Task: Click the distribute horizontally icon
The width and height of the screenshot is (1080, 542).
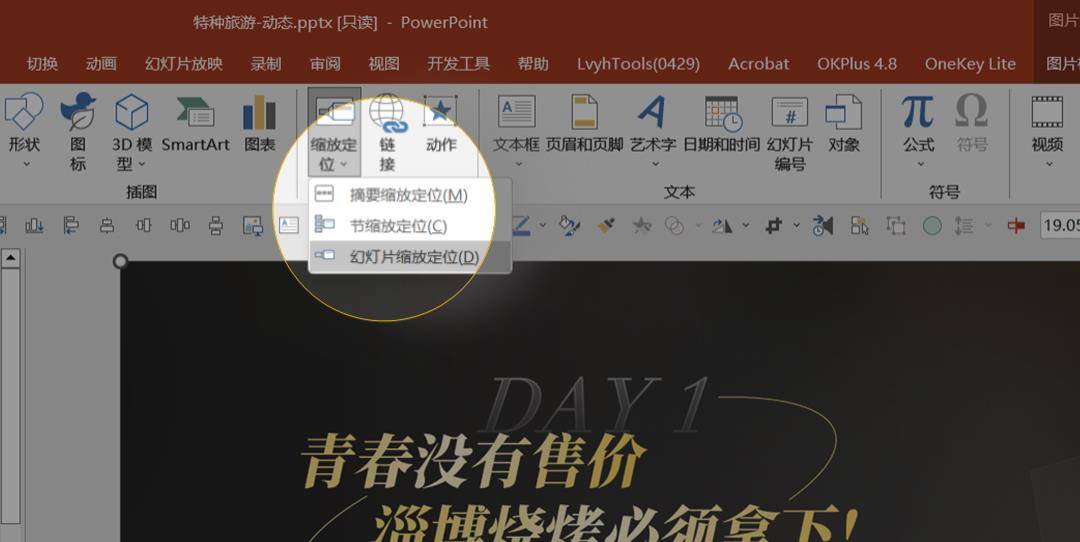Action: tap(180, 225)
